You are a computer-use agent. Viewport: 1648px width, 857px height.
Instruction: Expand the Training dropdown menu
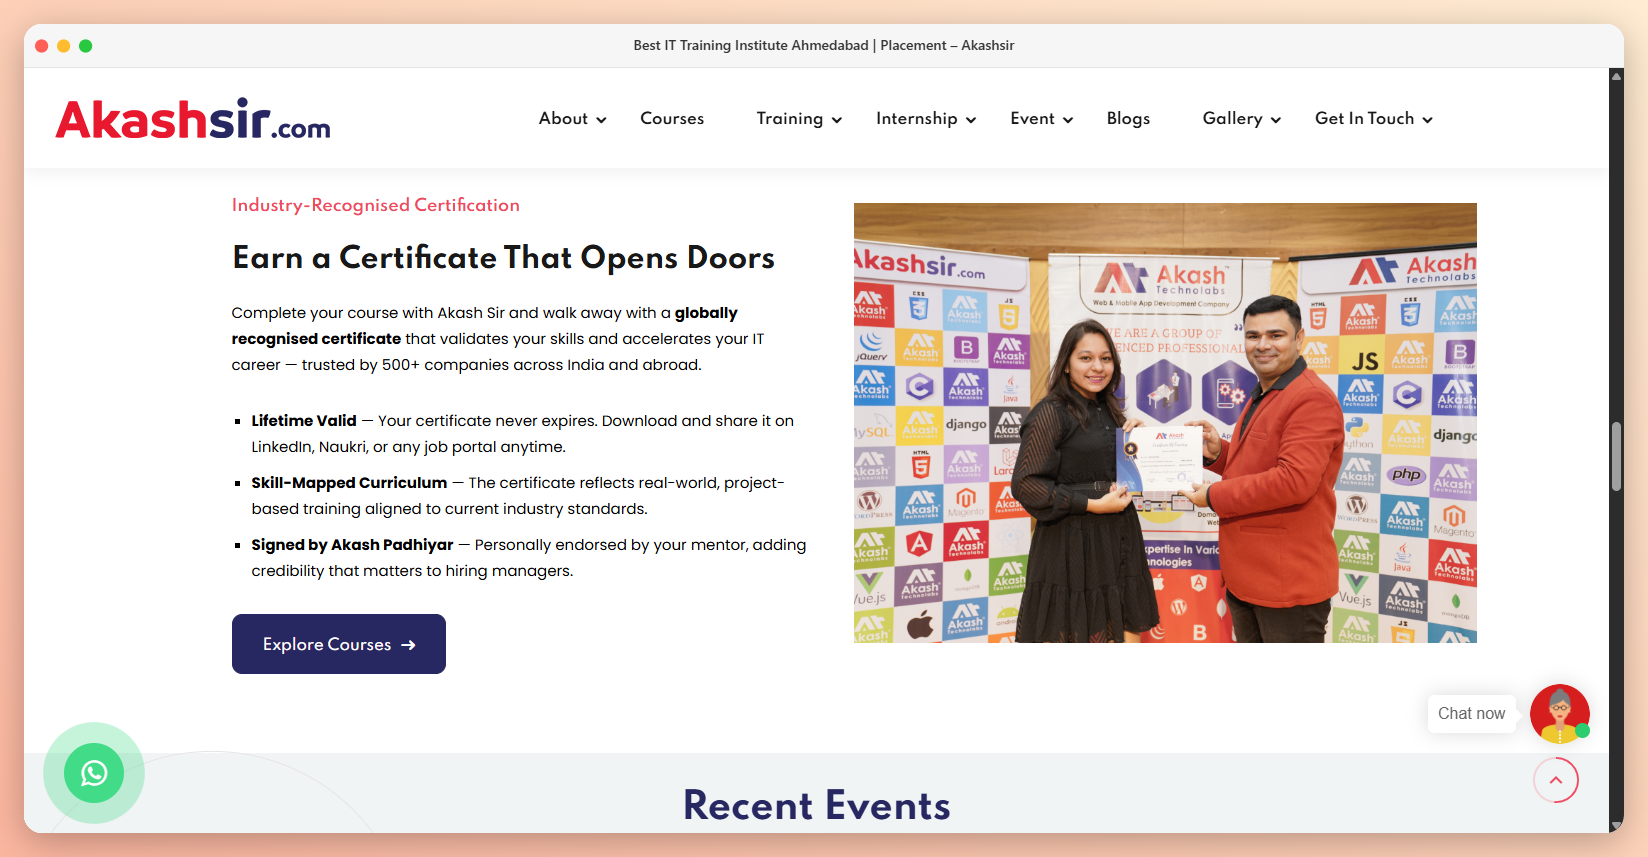coord(799,119)
